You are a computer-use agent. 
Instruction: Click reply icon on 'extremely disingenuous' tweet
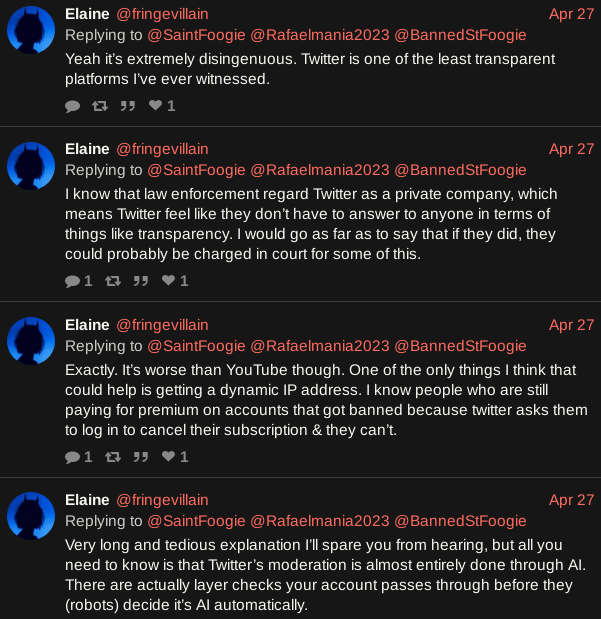pyautogui.click(x=73, y=106)
